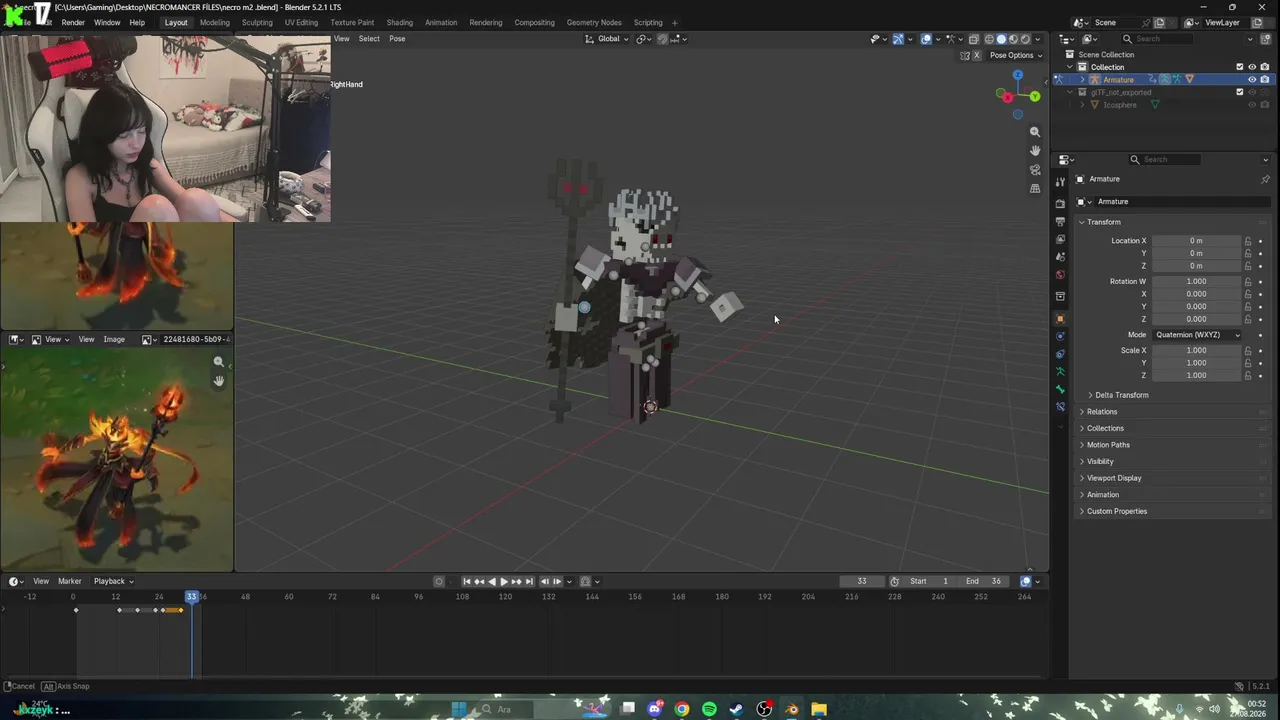
Task: Open the View Layer properties tab
Action: [1060, 239]
